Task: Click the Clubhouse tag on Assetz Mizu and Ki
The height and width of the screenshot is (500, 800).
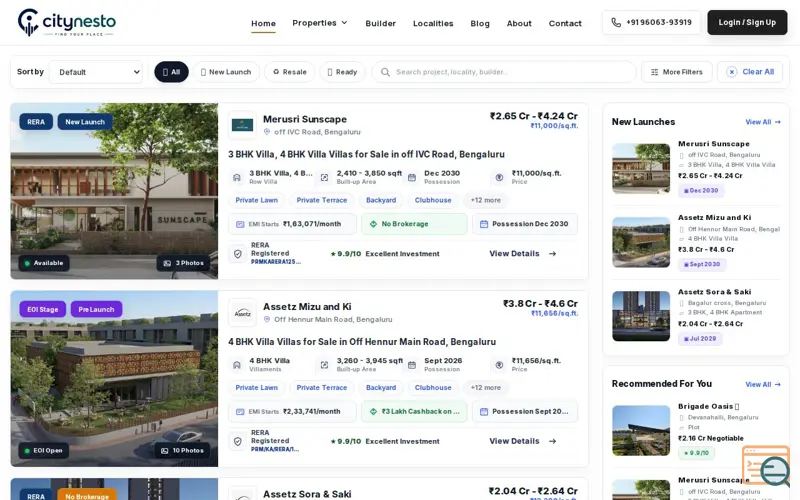Action: pos(433,388)
